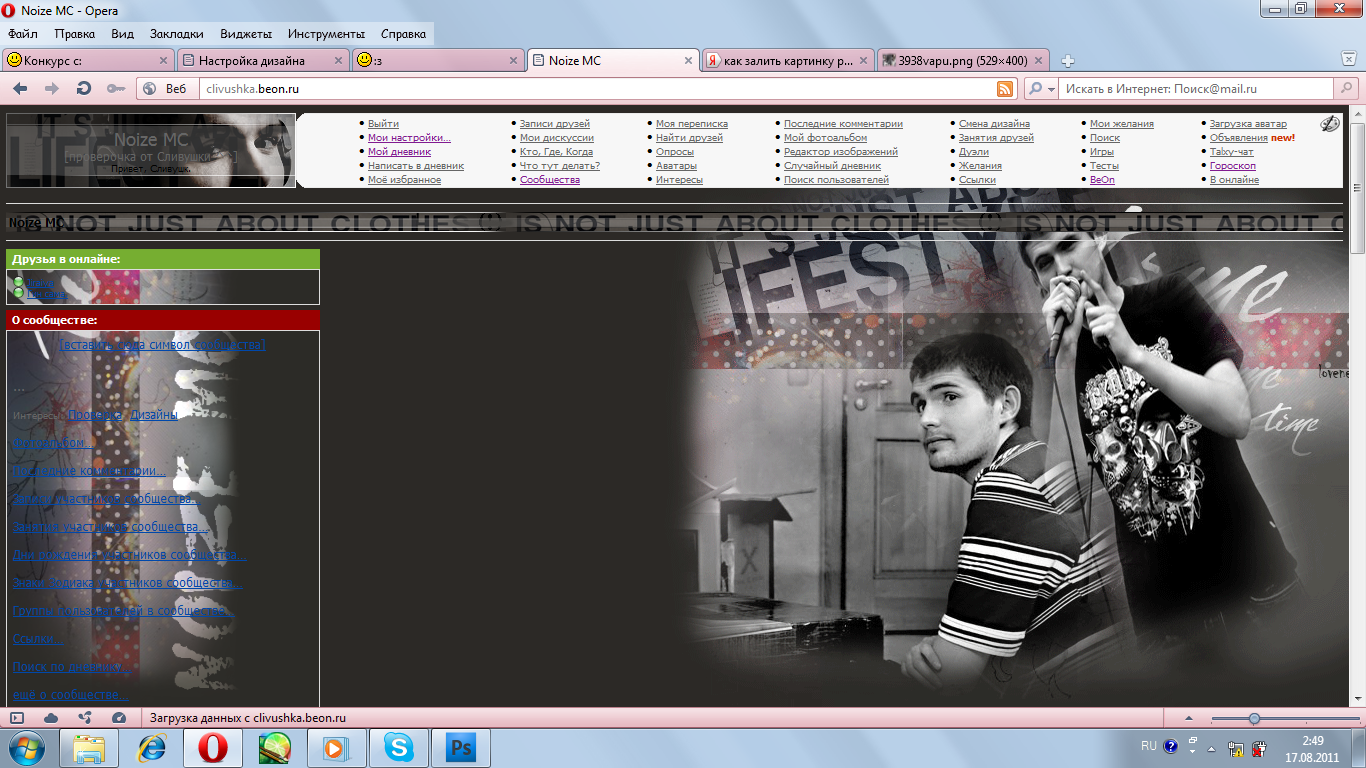This screenshot has height=768, width=1366.
Task: Click the Reload page icon
Action: [x=84, y=89]
